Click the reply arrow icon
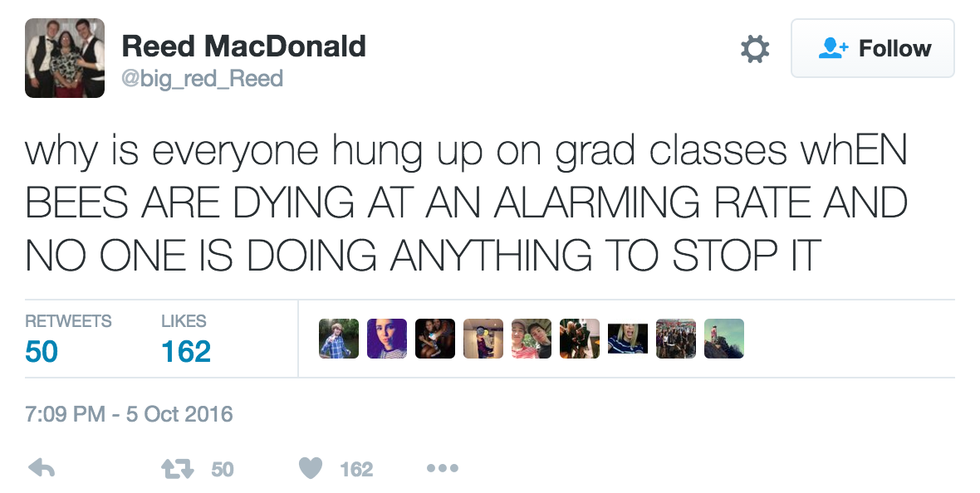Viewport: 980px width, 493px height. [40, 468]
